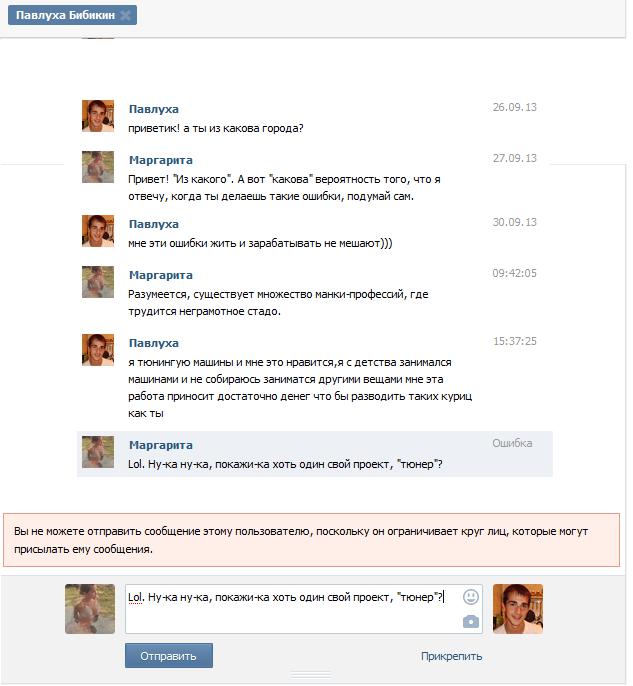The image size is (633, 686).
Task: Click the 26.09.13 date stamp
Action: pyautogui.click(x=514, y=107)
